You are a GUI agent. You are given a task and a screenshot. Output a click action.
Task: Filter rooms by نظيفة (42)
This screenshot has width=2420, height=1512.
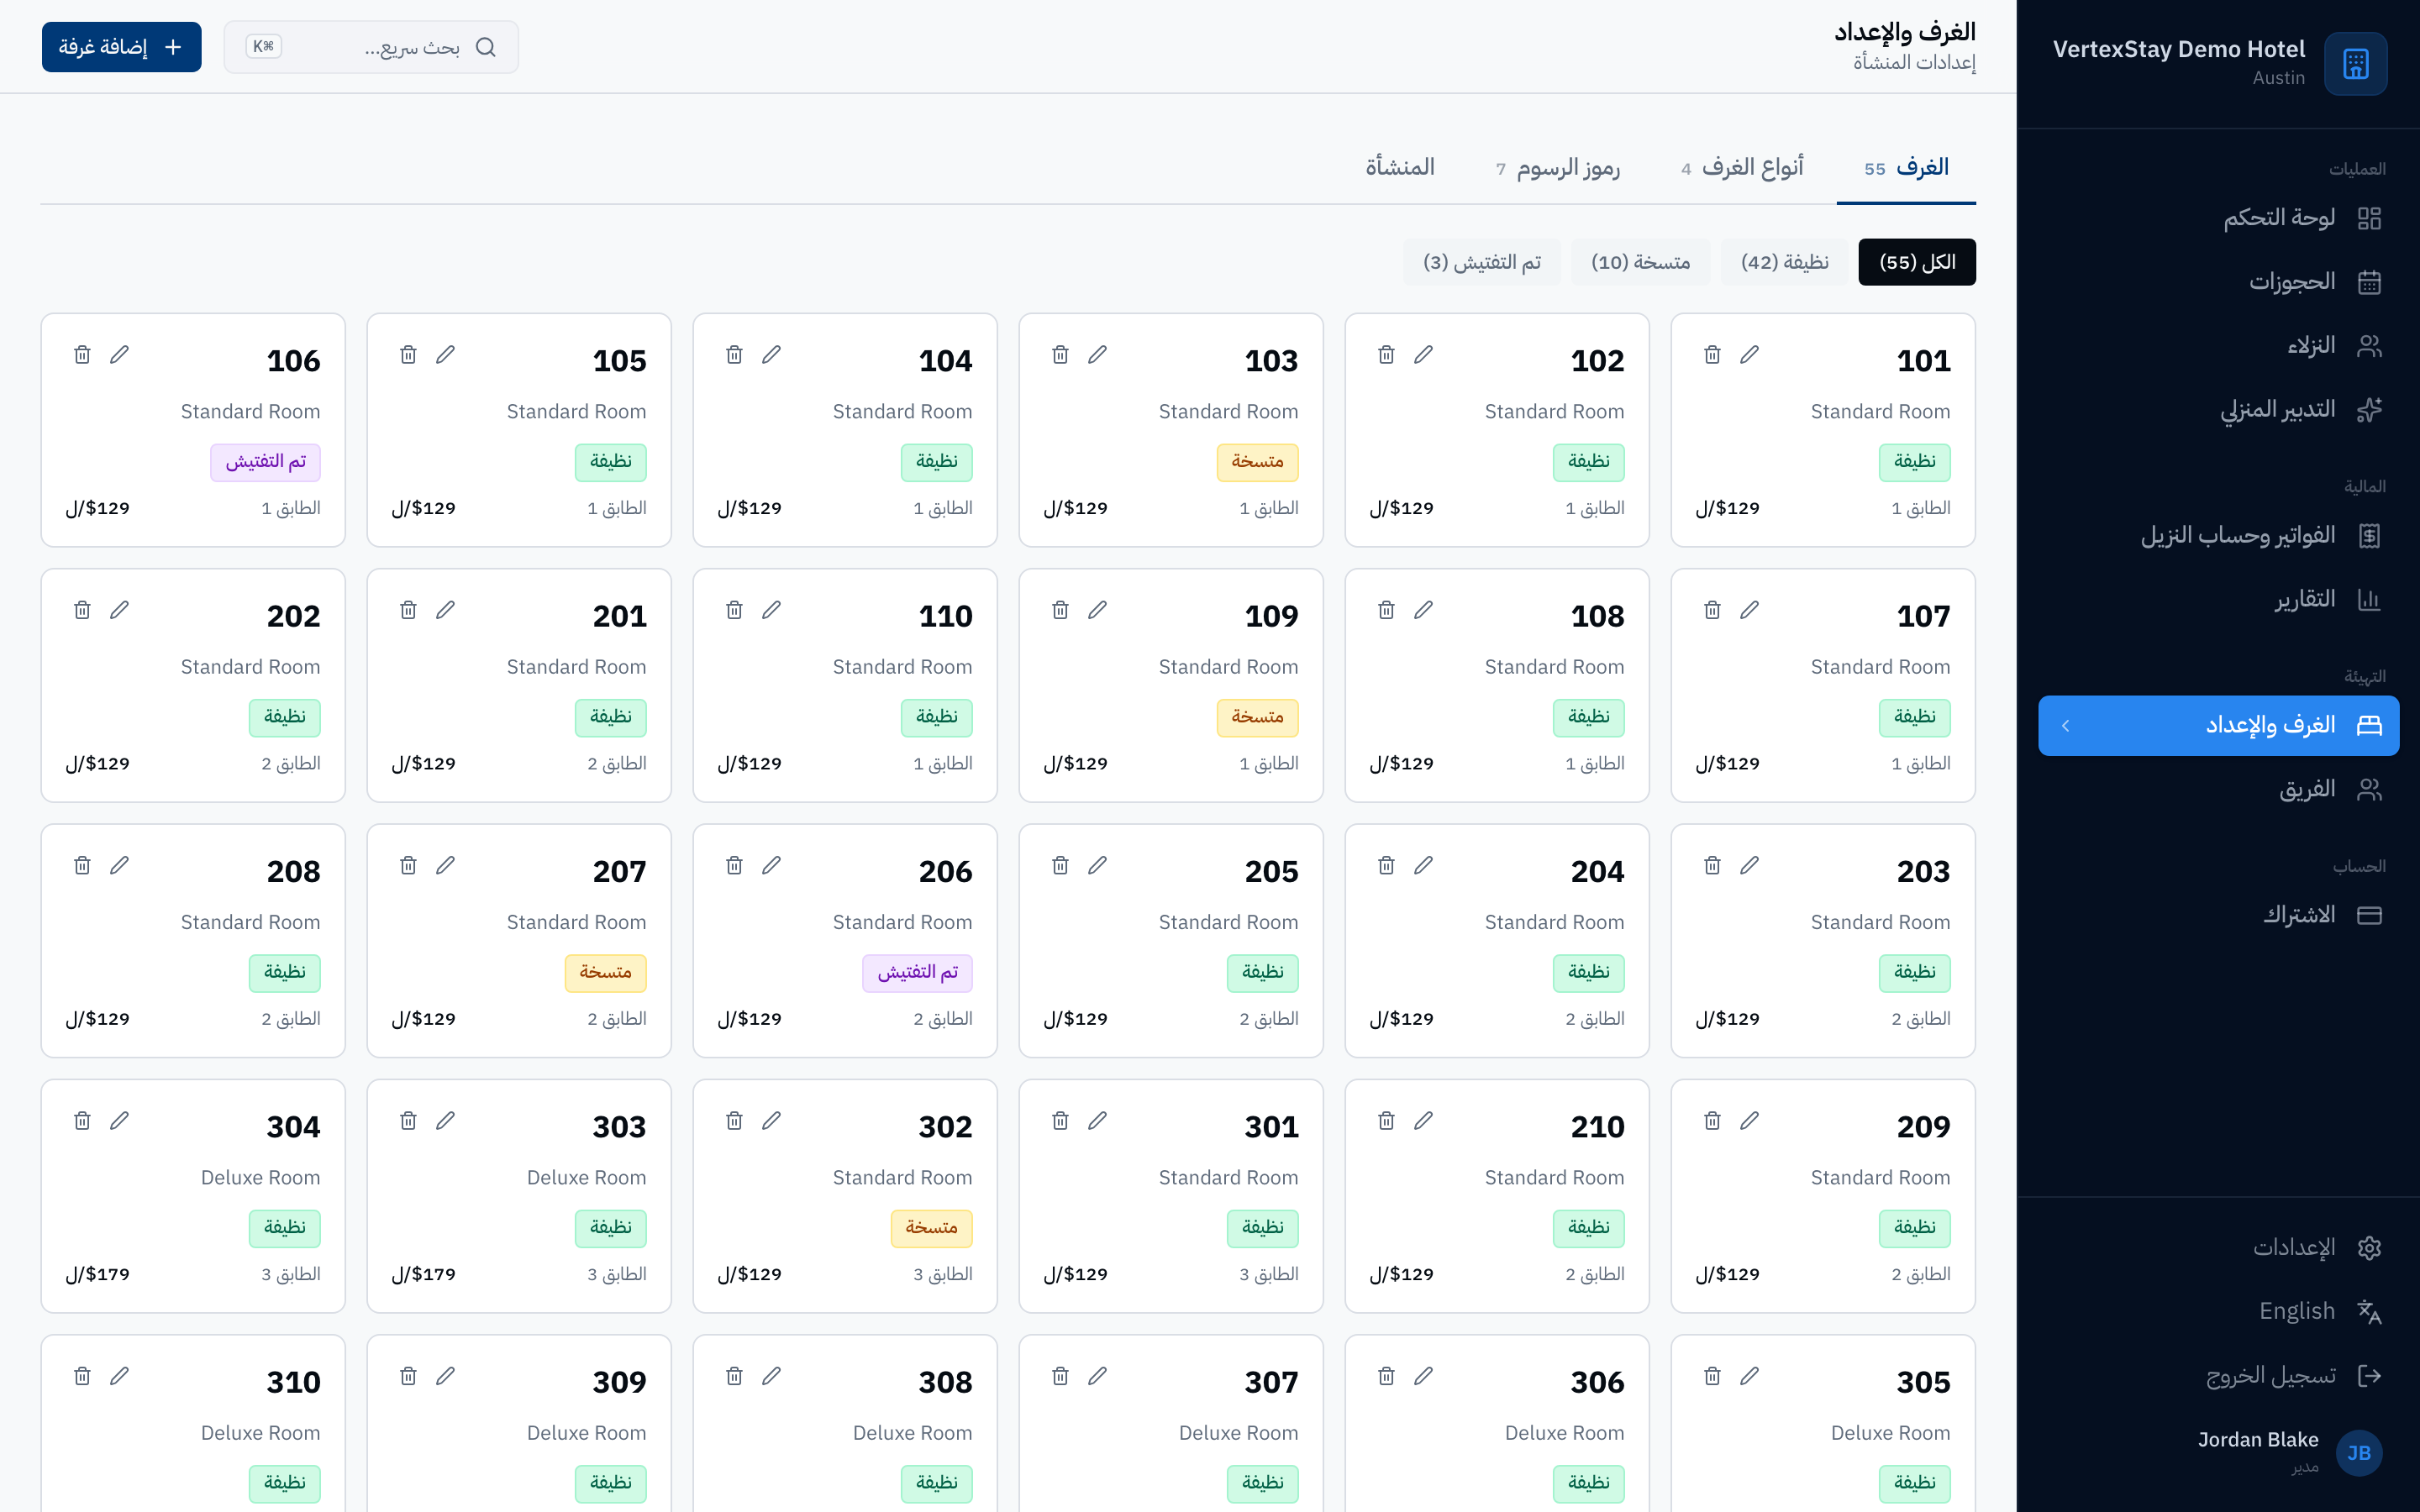(x=1784, y=262)
